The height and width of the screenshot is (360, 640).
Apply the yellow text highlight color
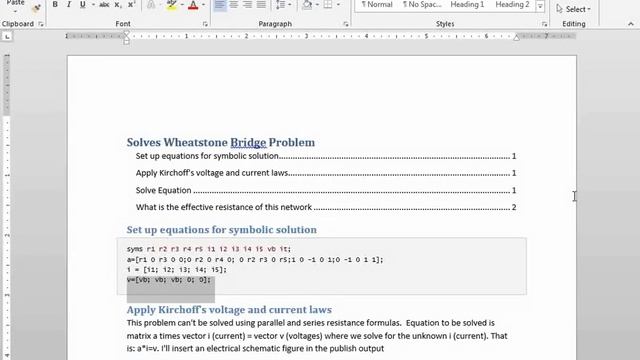(x=172, y=4)
